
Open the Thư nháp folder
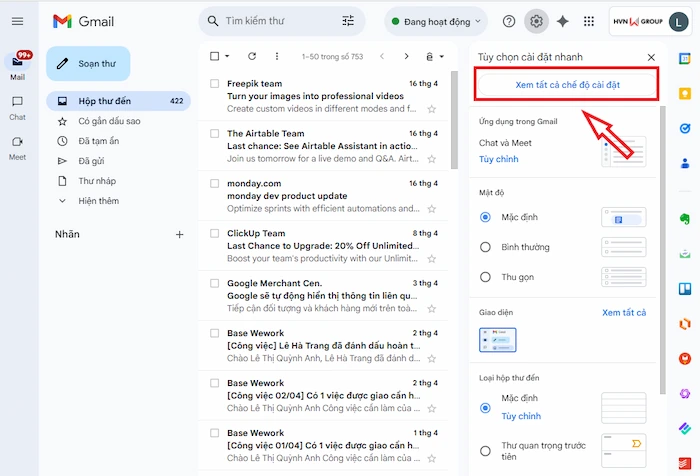97,181
